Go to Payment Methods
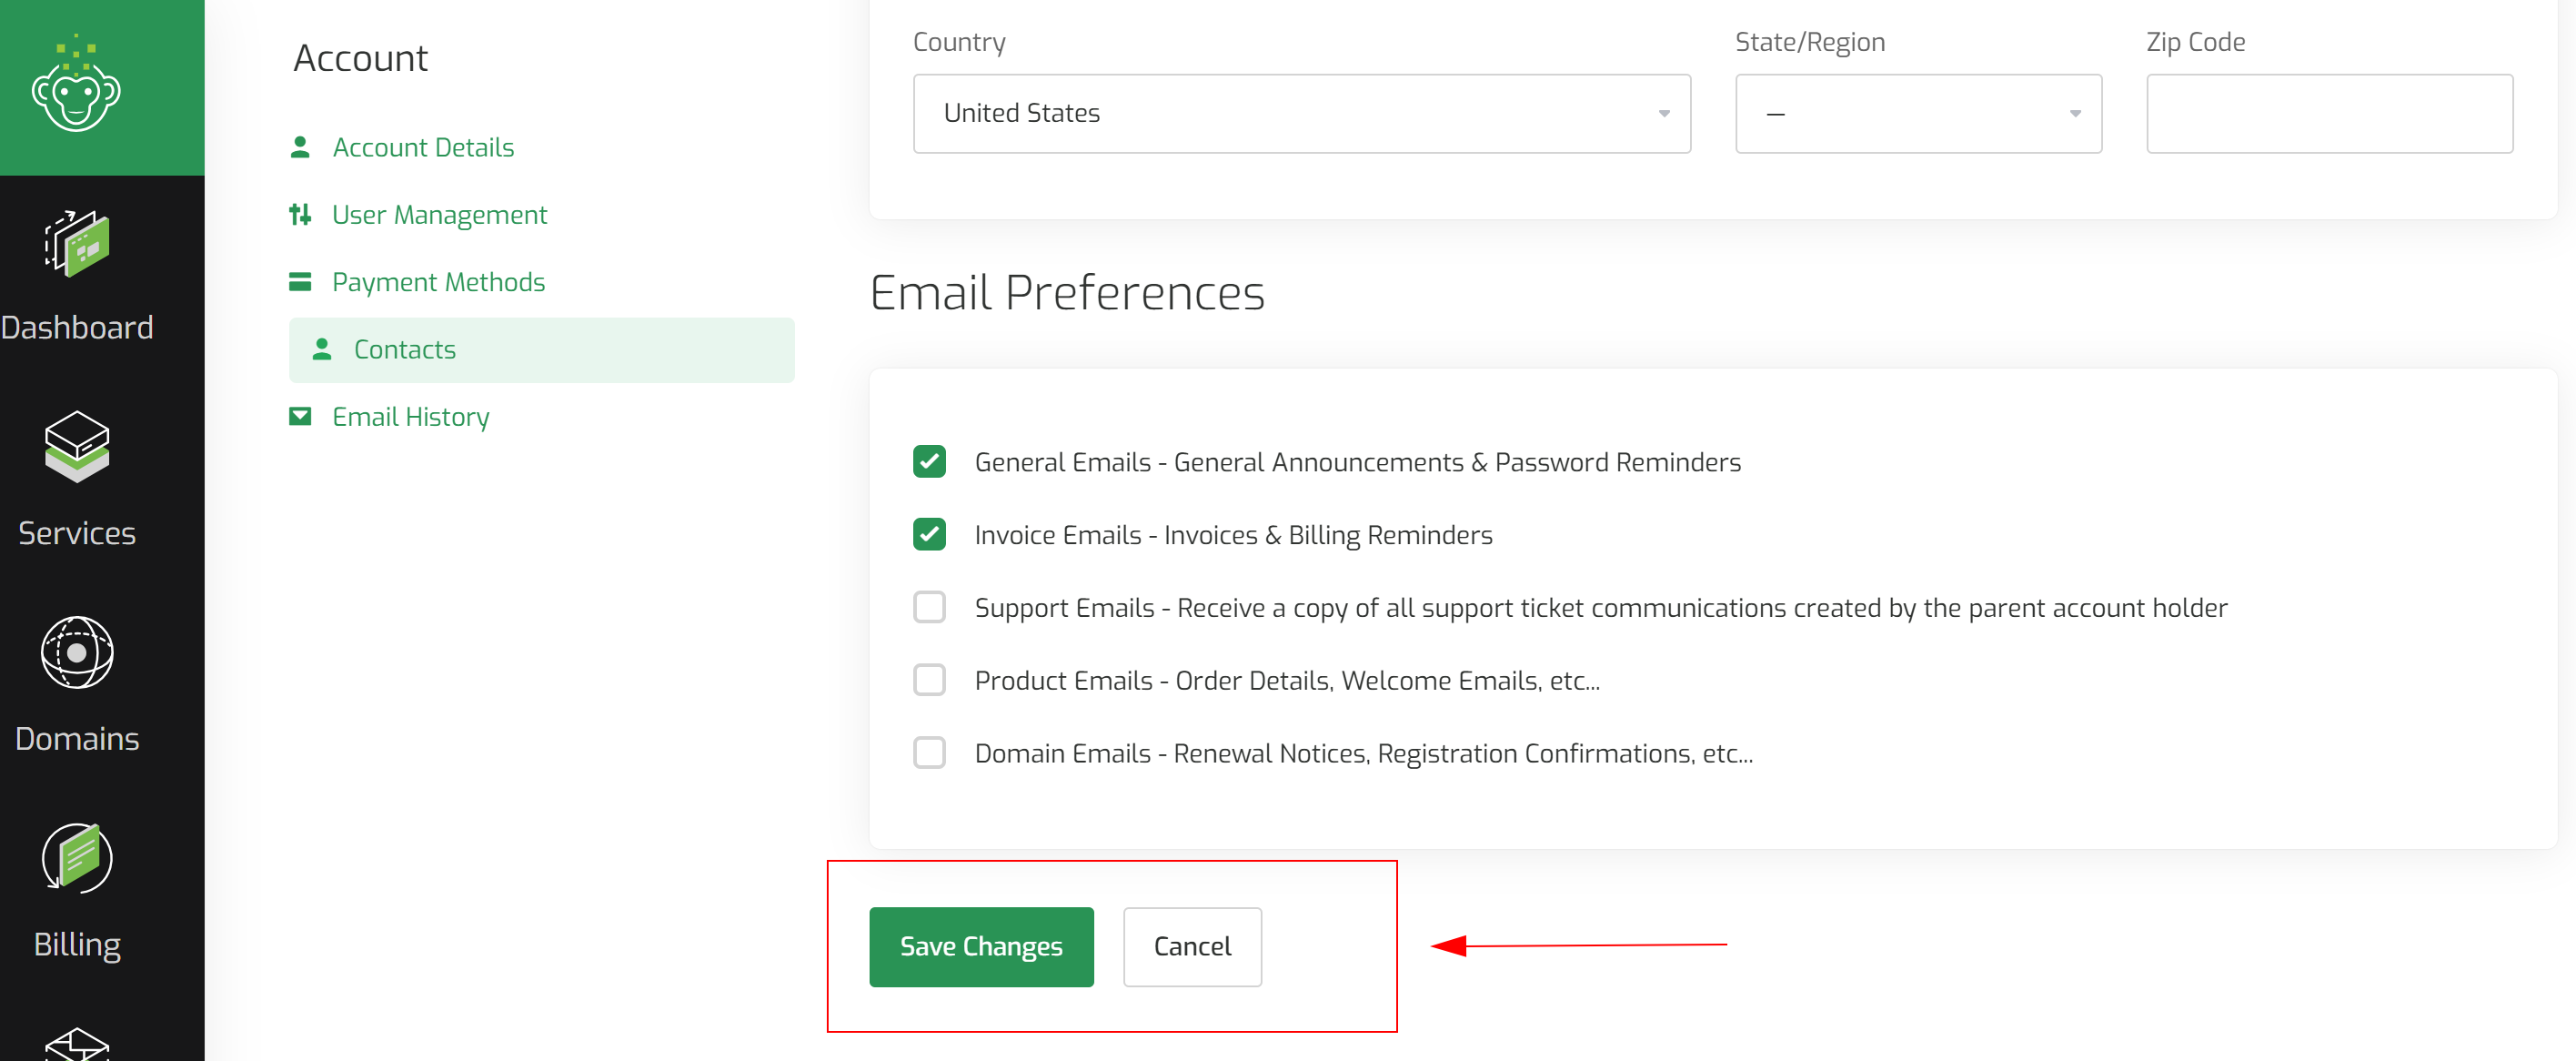The image size is (2576, 1061). coord(438,282)
